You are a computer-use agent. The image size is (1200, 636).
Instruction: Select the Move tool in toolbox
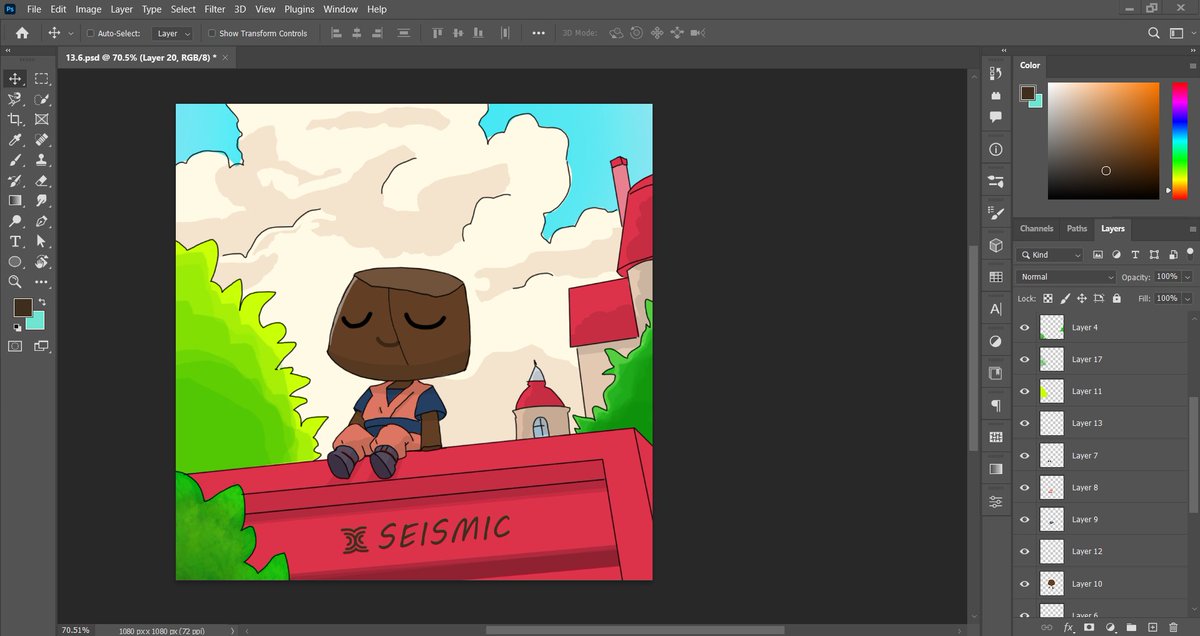[x=16, y=78]
